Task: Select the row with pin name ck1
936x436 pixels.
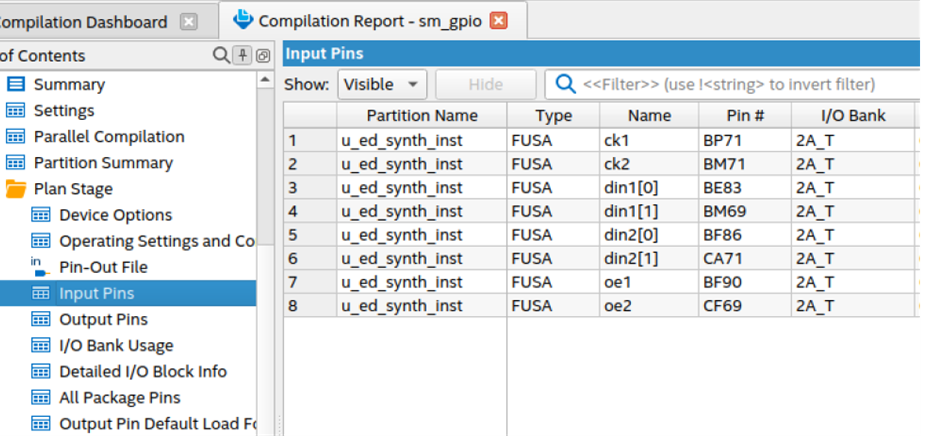Action: (617, 139)
